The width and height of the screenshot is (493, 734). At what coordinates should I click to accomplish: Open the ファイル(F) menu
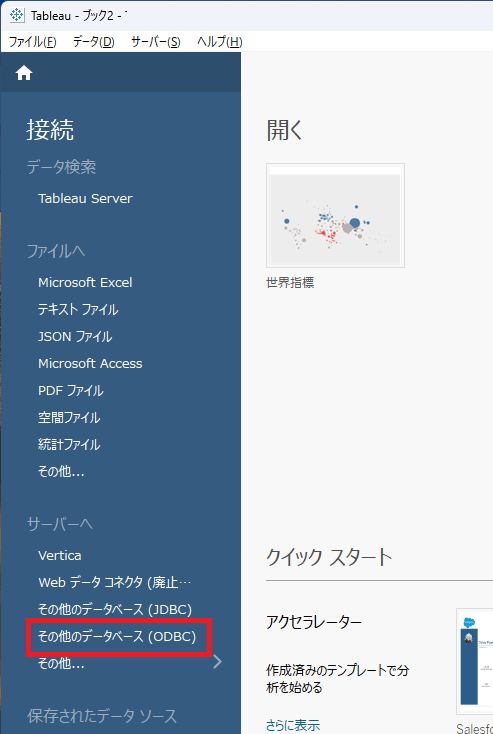point(33,42)
